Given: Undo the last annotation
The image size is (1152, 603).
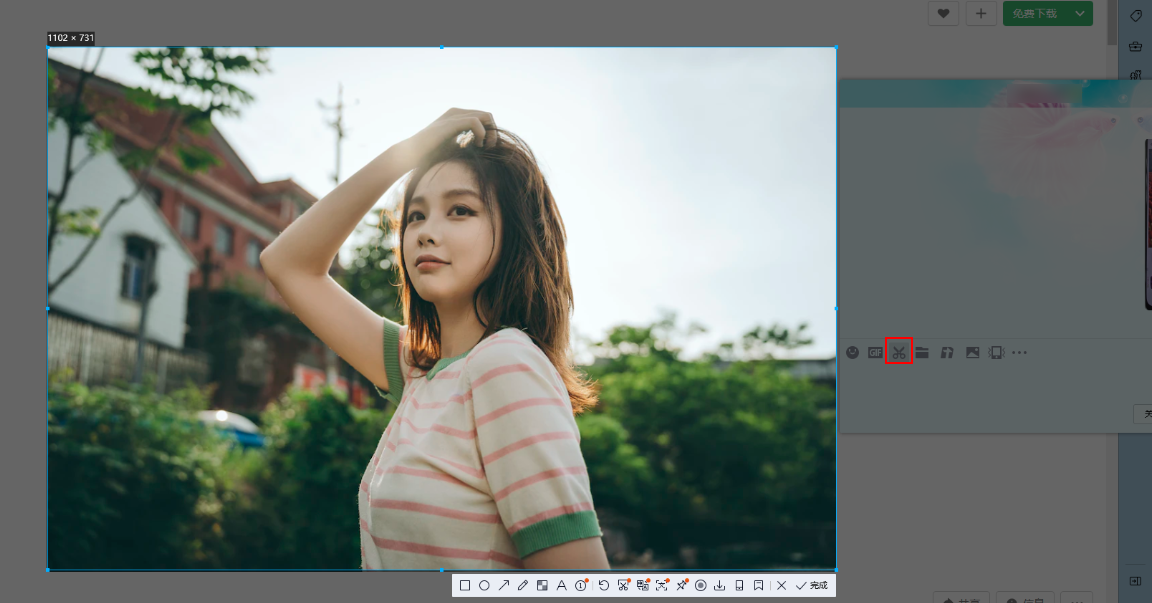Looking at the screenshot, I should coord(604,585).
